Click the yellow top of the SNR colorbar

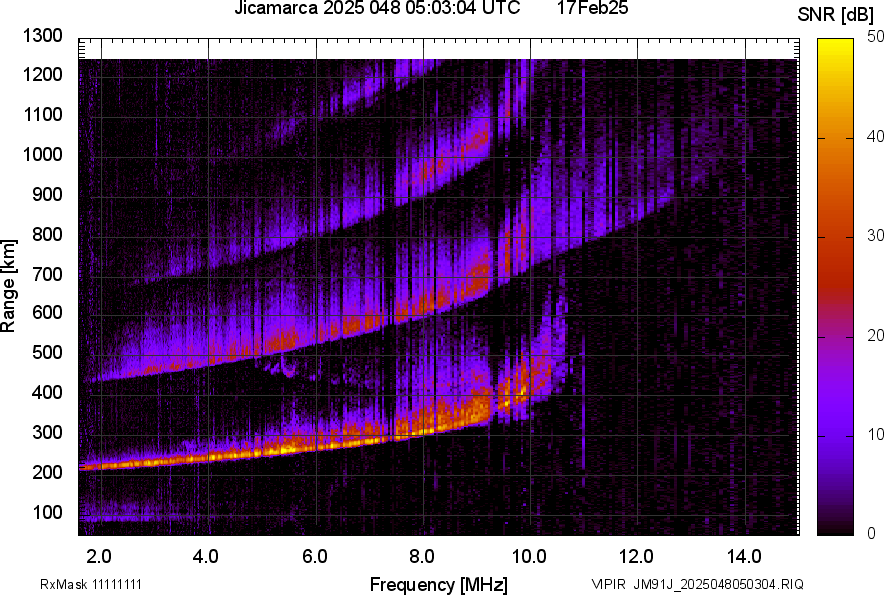835,48
